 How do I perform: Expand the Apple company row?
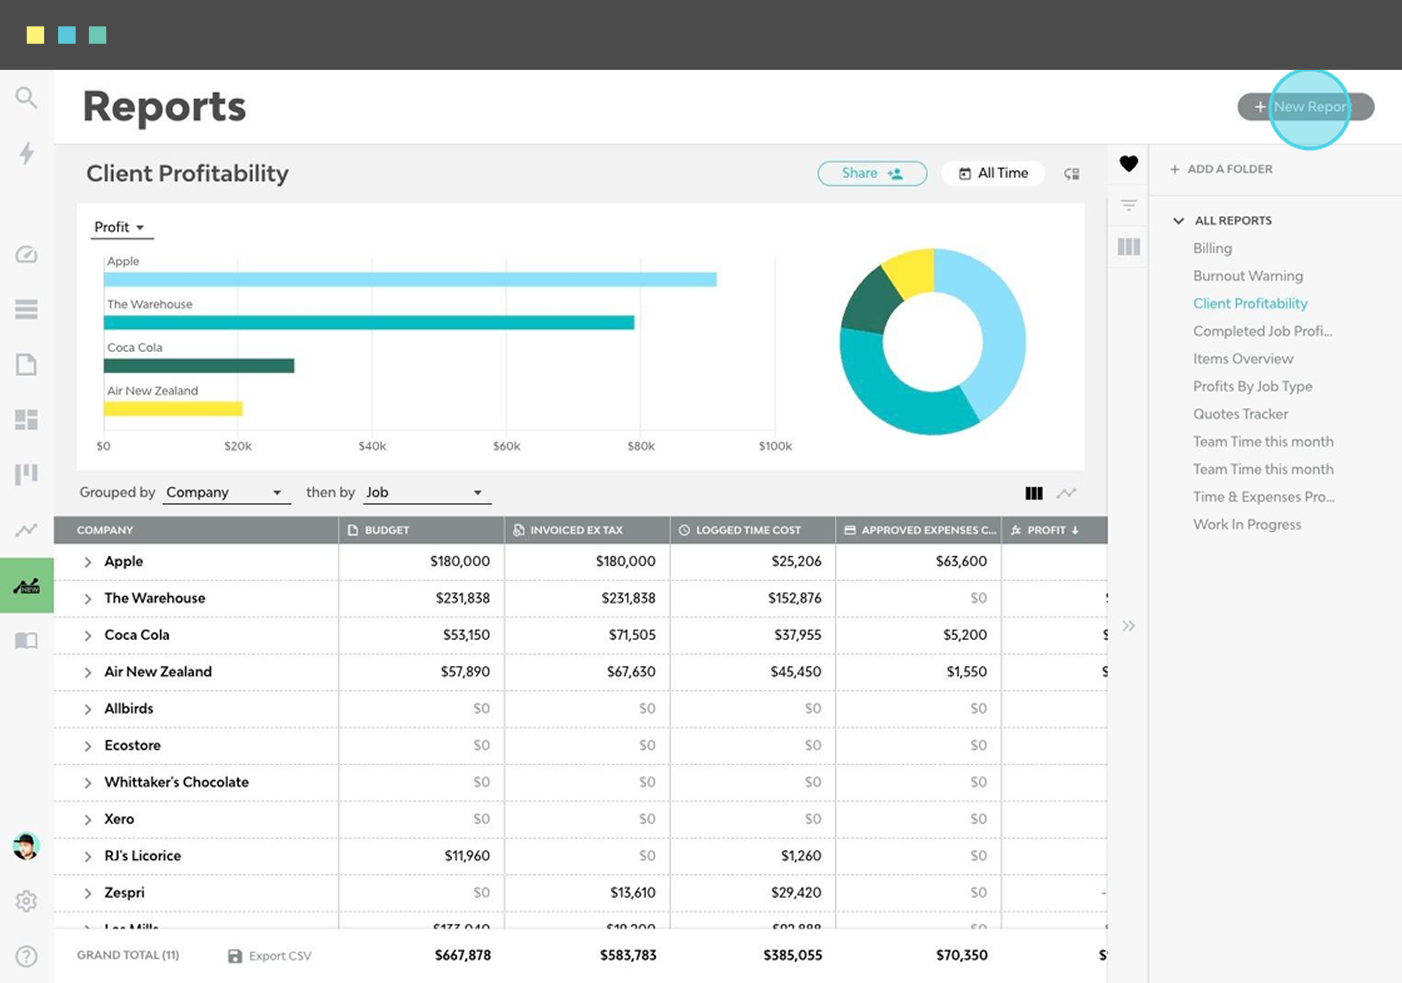point(88,561)
